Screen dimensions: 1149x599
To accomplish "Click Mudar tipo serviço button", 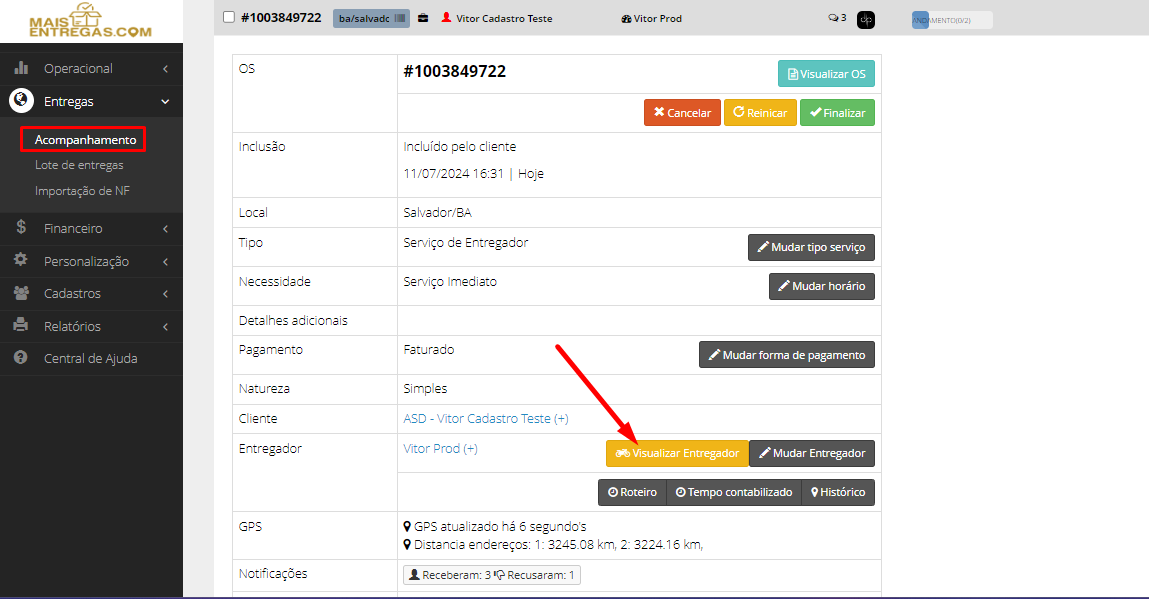I will [811, 247].
